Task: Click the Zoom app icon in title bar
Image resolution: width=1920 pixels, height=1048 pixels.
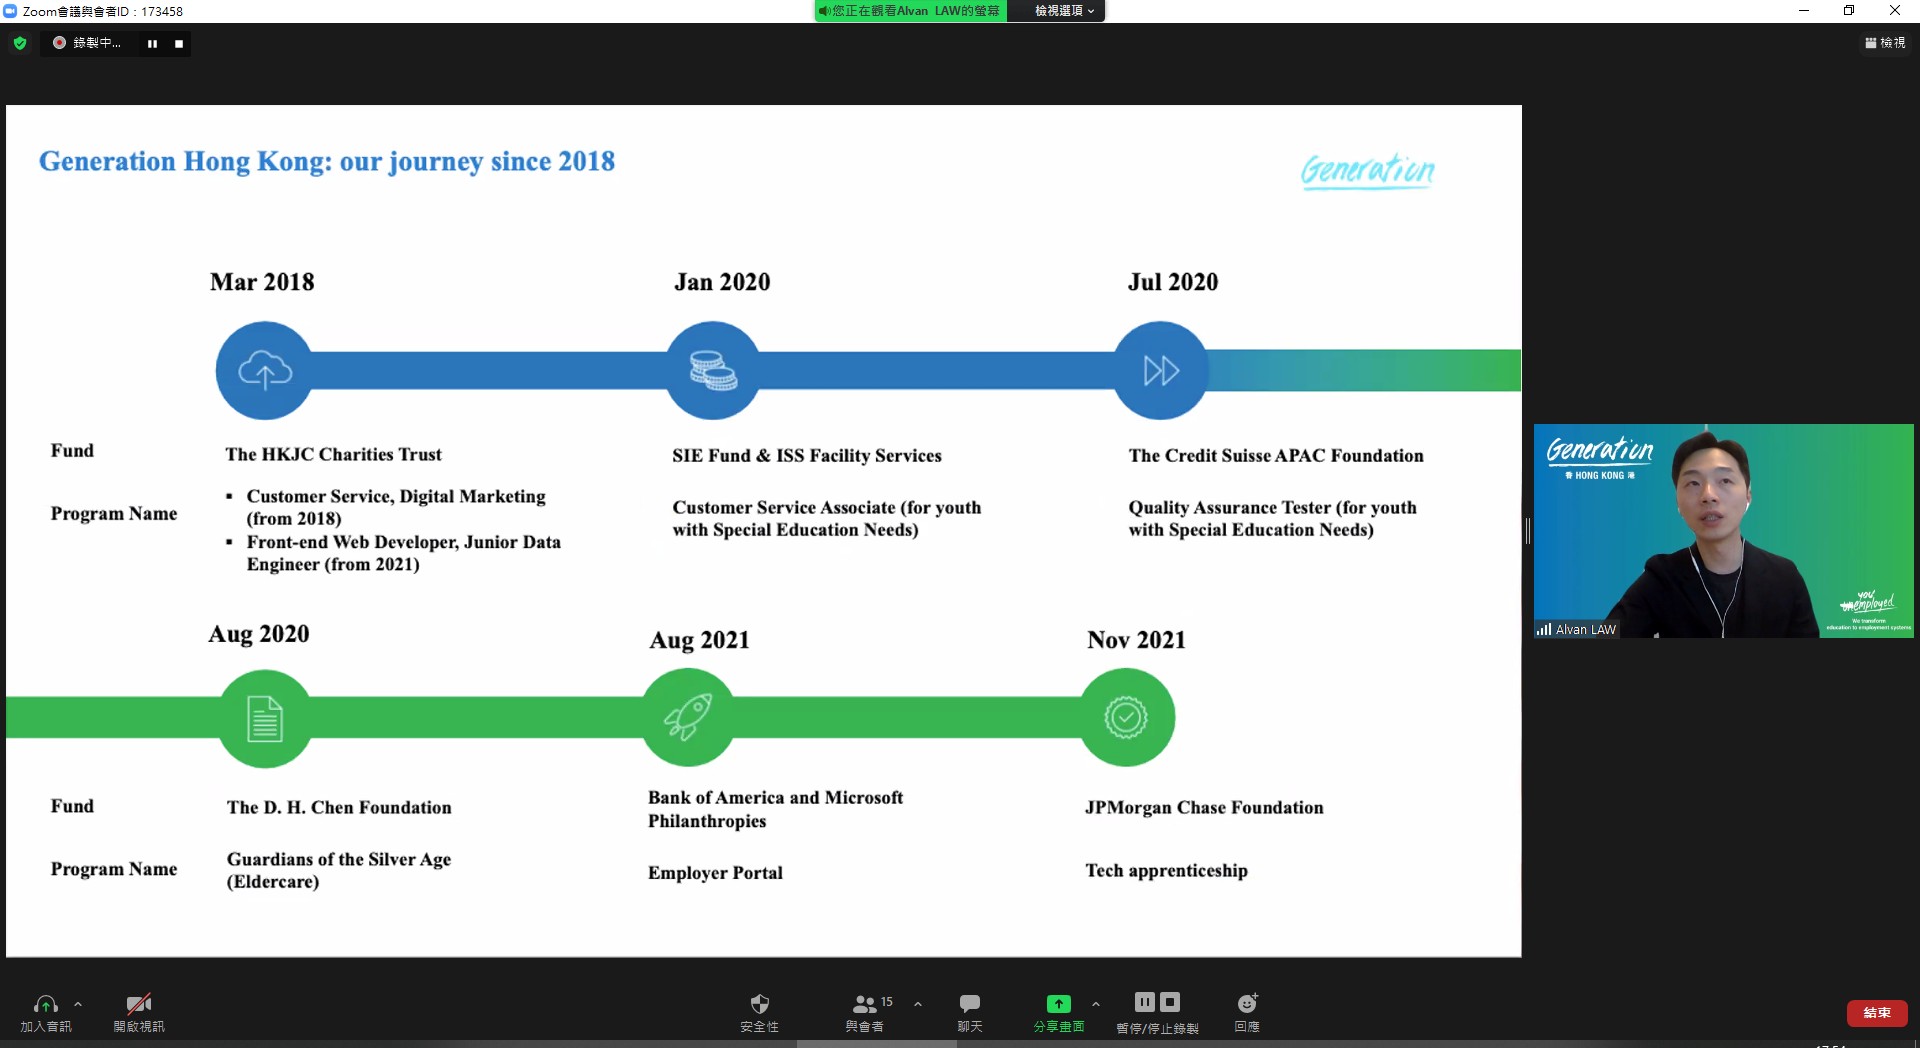Action: tap(10, 11)
